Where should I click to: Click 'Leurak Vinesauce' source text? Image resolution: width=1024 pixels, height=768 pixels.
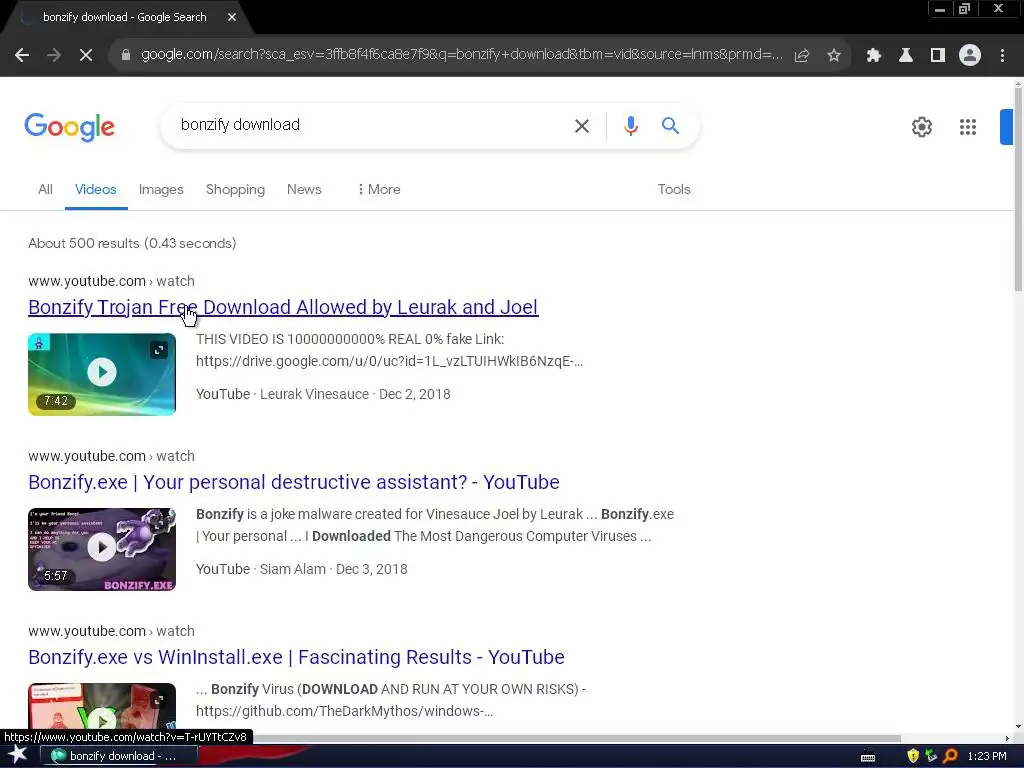click(314, 394)
